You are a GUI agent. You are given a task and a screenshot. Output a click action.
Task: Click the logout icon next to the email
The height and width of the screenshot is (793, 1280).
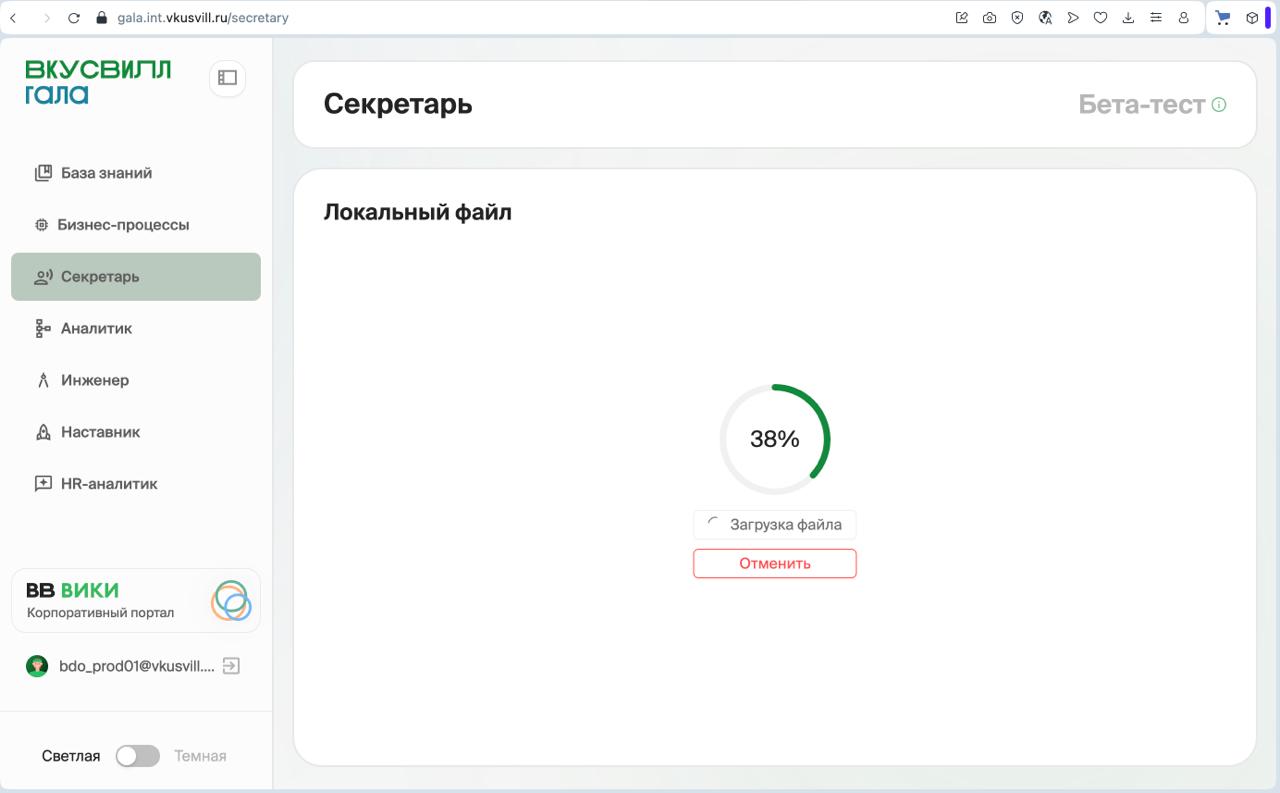[231, 666]
